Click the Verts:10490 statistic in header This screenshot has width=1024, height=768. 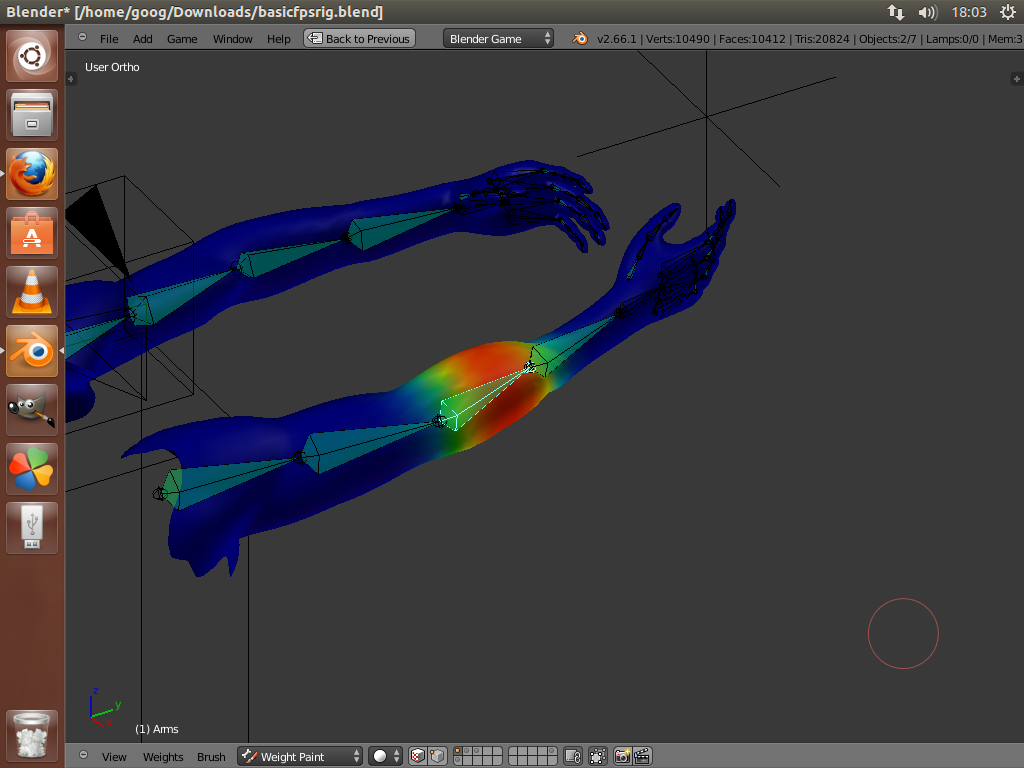coord(677,39)
